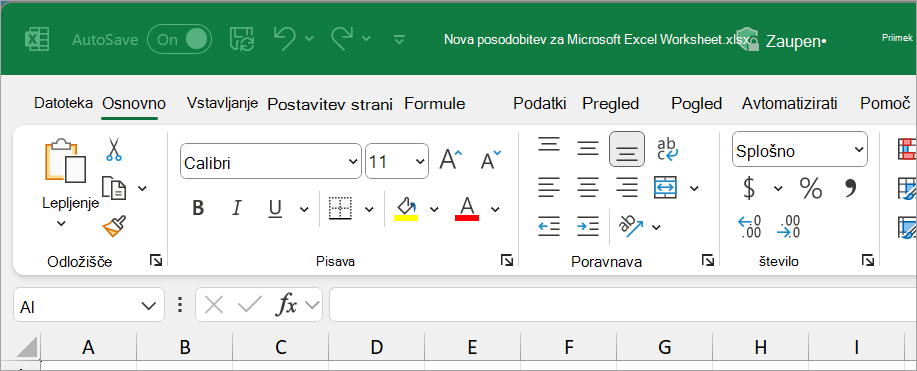The width and height of the screenshot is (917, 371).
Task: Open the Copy options dropdown arrow
Action: coord(142,188)
